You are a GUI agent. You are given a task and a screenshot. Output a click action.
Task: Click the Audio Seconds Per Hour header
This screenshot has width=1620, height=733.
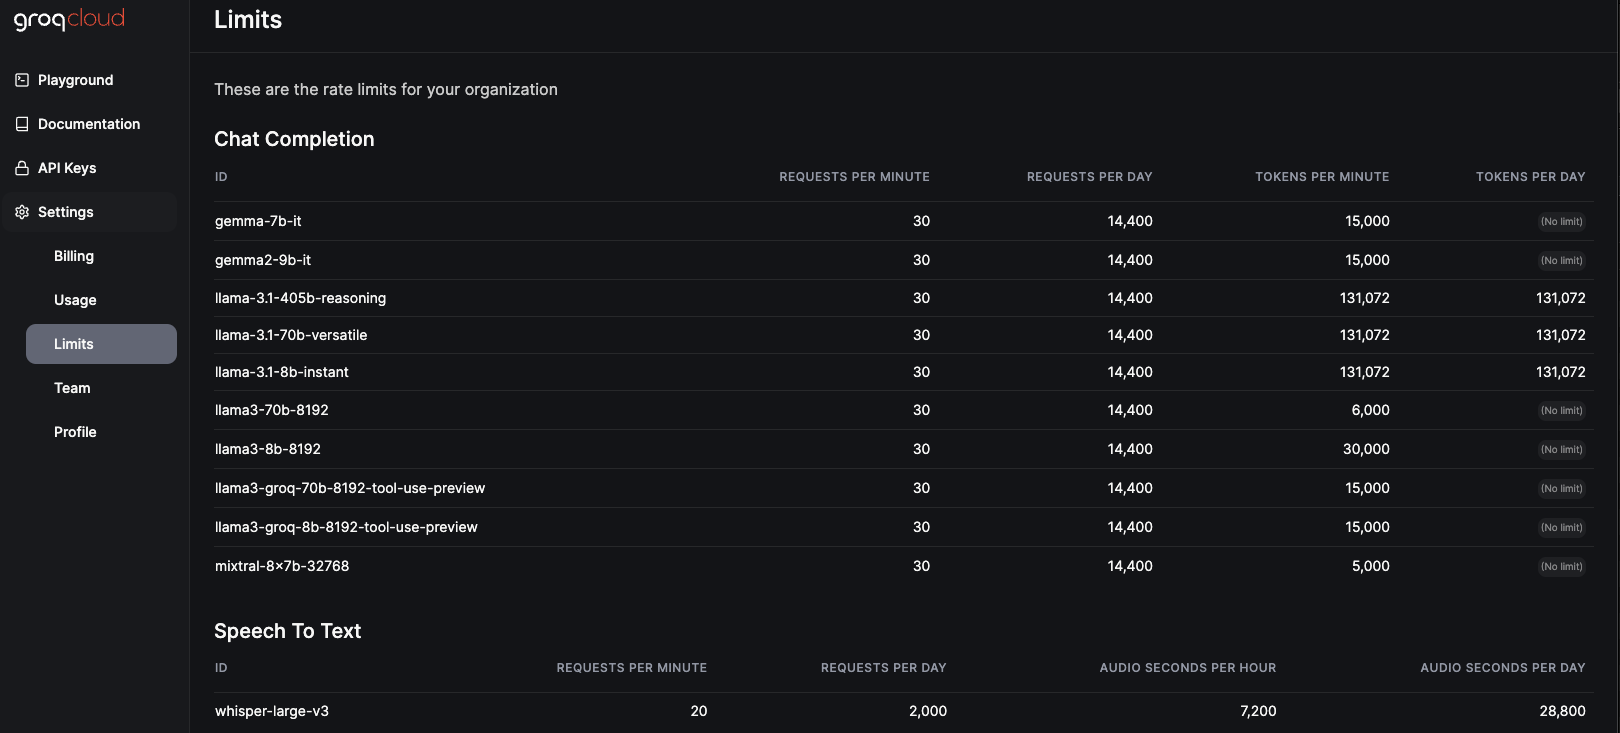(x=1188, y=668)
